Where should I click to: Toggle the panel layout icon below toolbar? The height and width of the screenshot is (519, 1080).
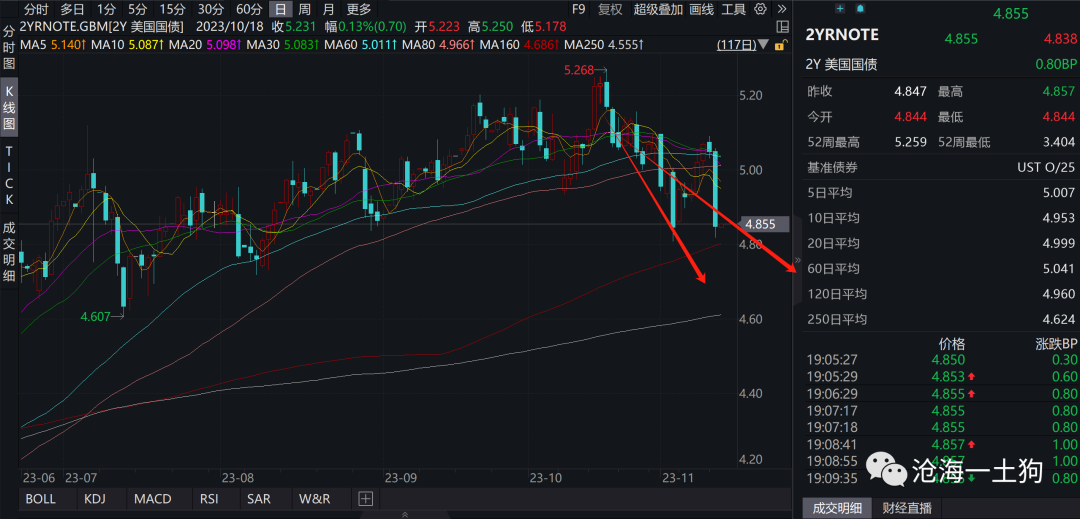(782, 27)
